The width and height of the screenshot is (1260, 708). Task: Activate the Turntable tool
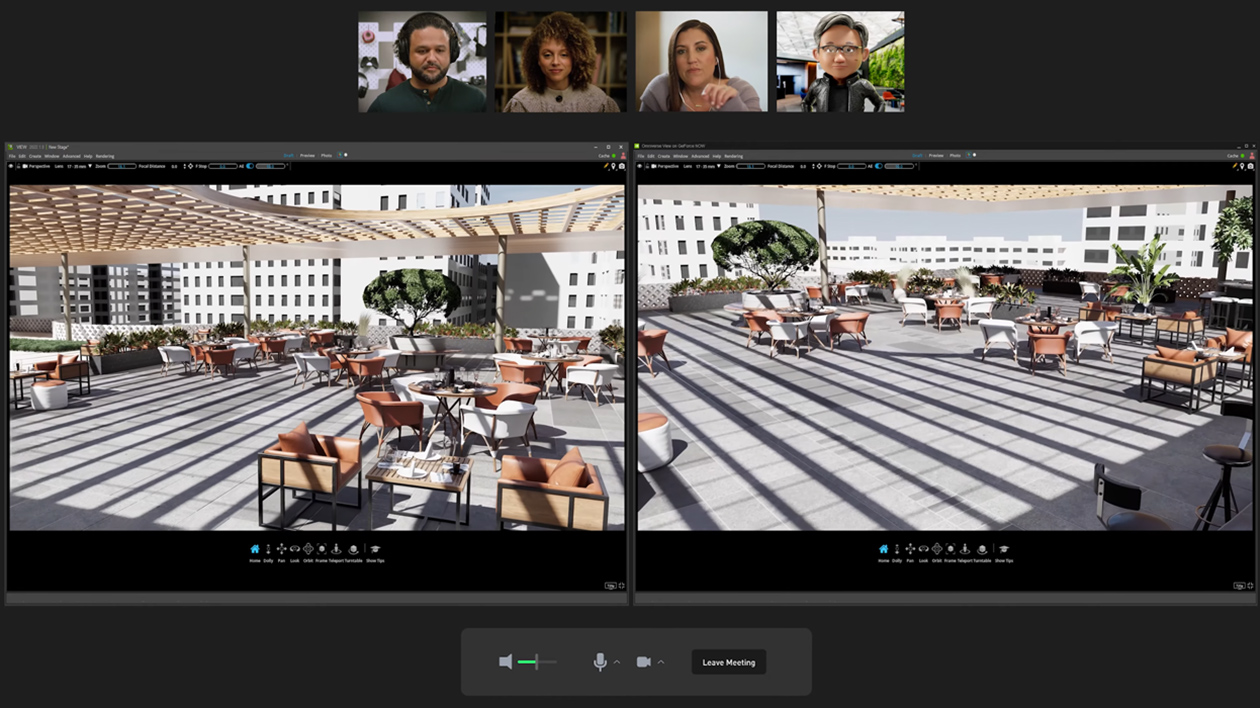(x=353, y=548)
